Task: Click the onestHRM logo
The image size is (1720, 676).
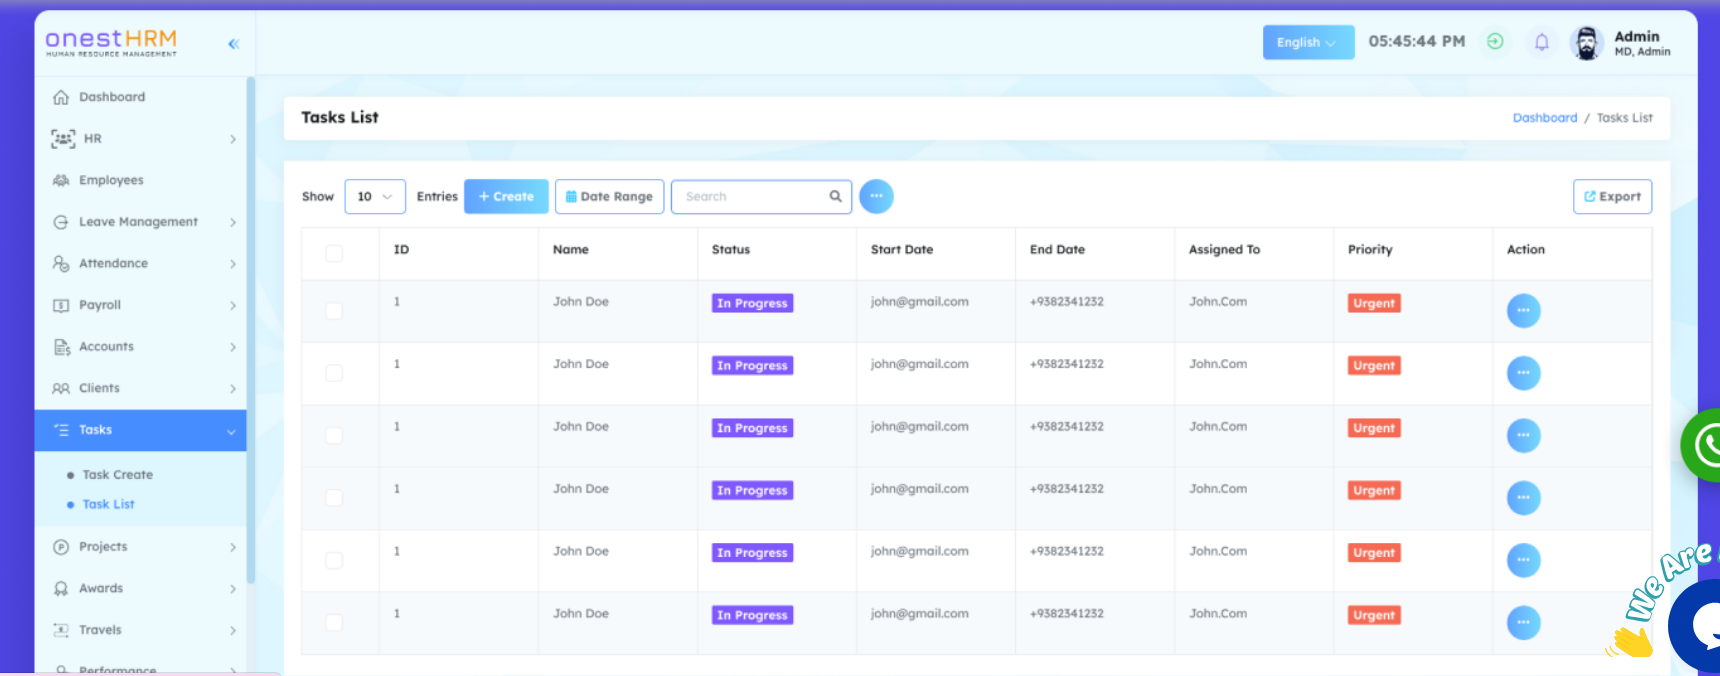Action: coord(111,42)
